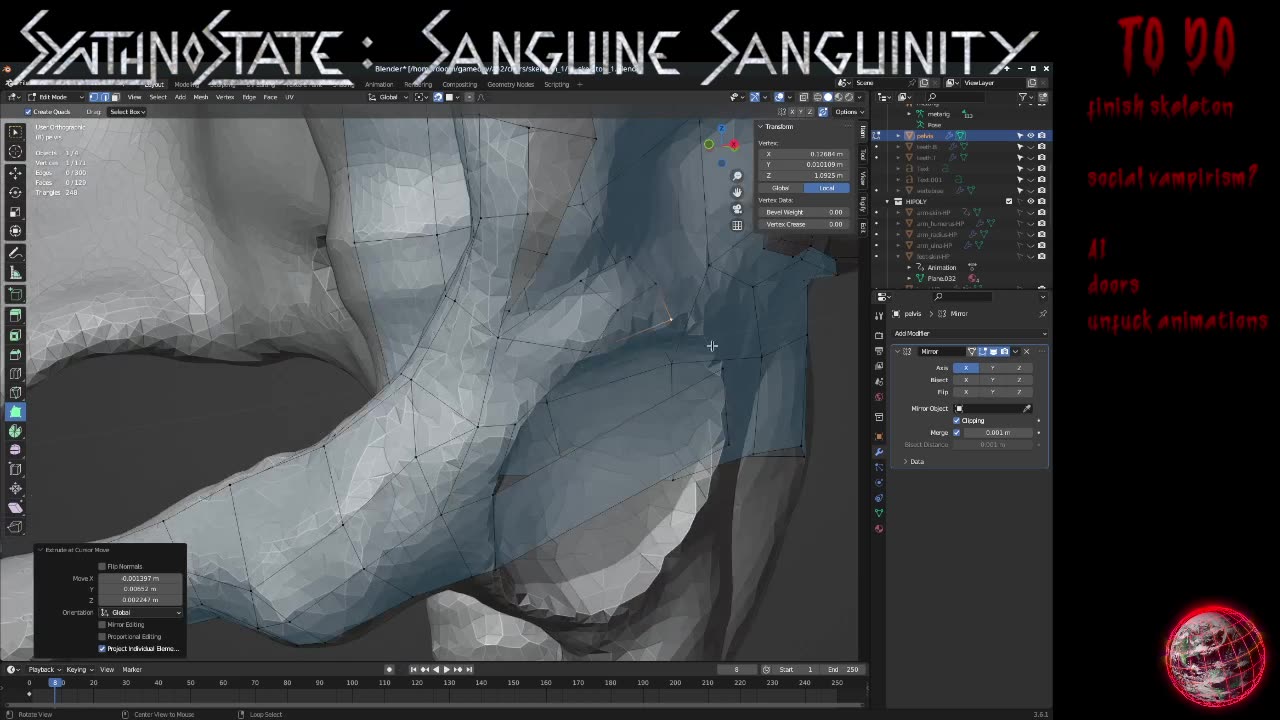Expand the Data section of Mirror modifier
Image resolution: width=1280 pixels, height=720 pixels.
912,461
